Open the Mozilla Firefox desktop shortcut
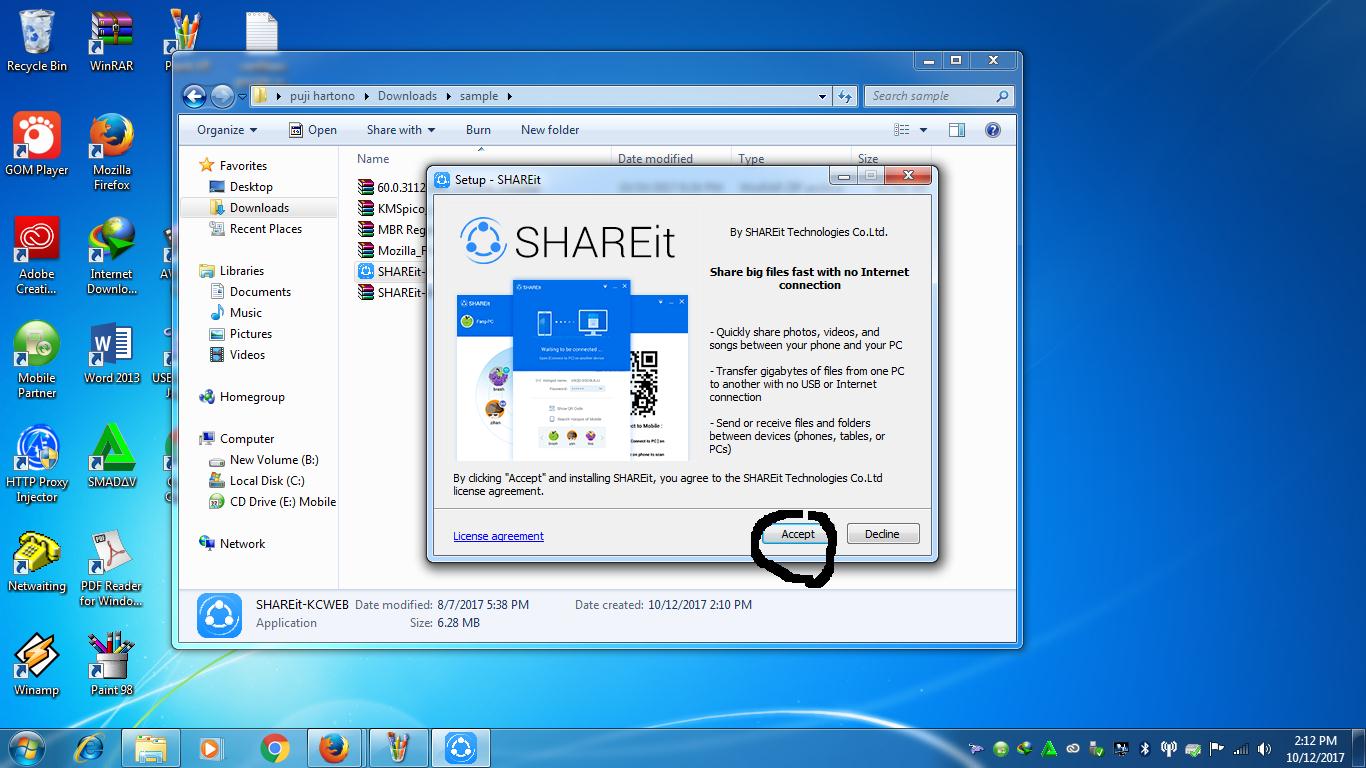This screenshot has width=1366, height=768. click(x=112, y=151)
